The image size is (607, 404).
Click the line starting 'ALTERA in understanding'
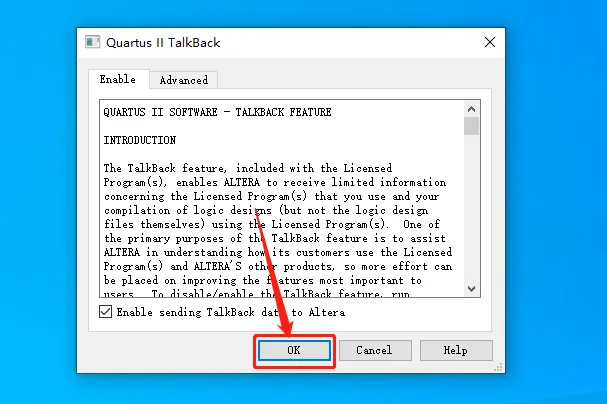click(278, 252)
